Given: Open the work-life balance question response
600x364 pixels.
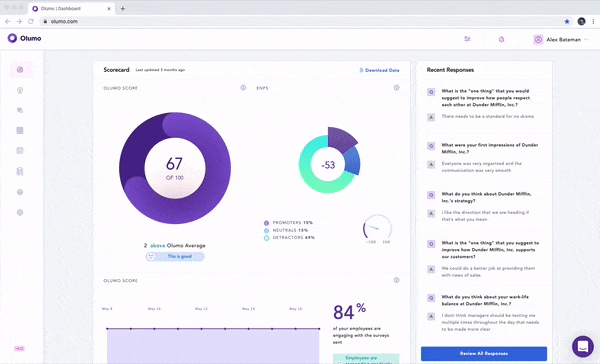Looking at the screenshot, I should click(485, 300).
